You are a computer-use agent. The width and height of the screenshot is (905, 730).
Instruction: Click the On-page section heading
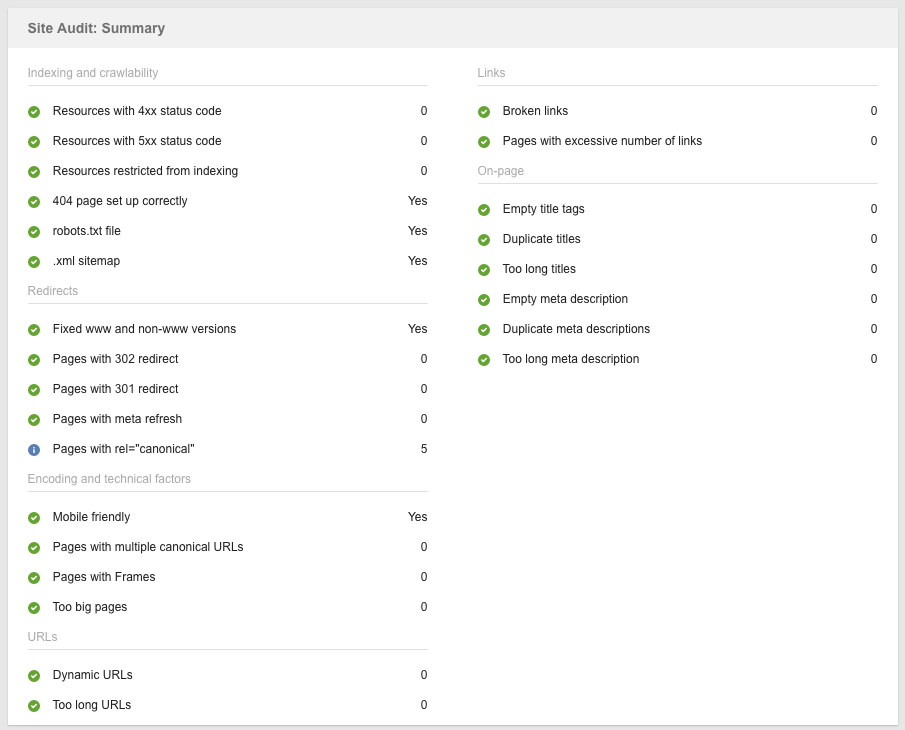(500, 171)
